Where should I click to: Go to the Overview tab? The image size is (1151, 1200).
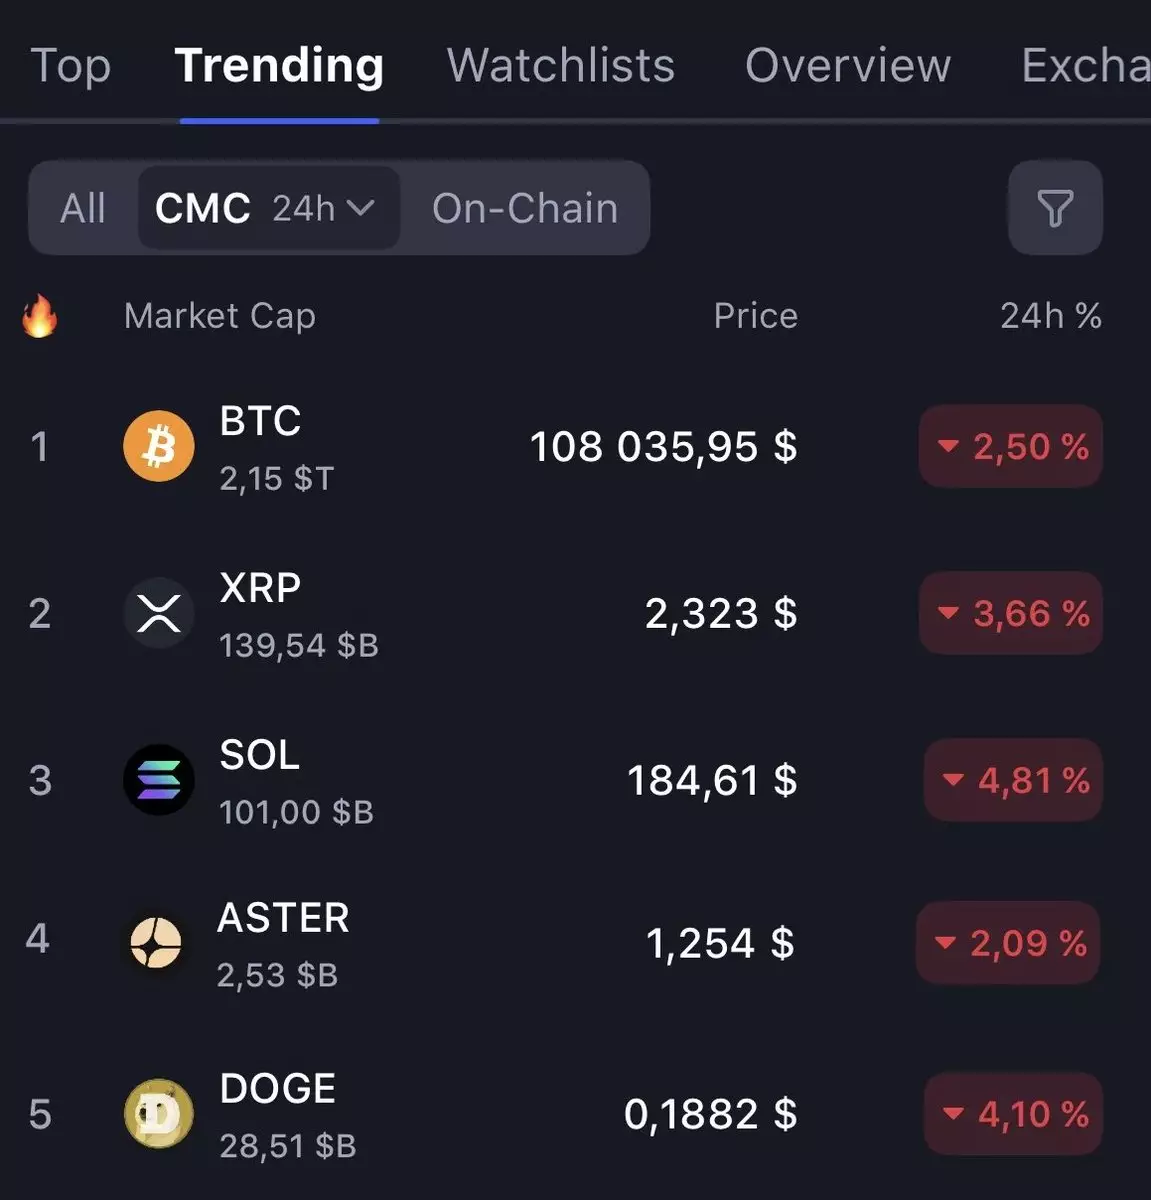pyautogui.click(x=847, y=66)
